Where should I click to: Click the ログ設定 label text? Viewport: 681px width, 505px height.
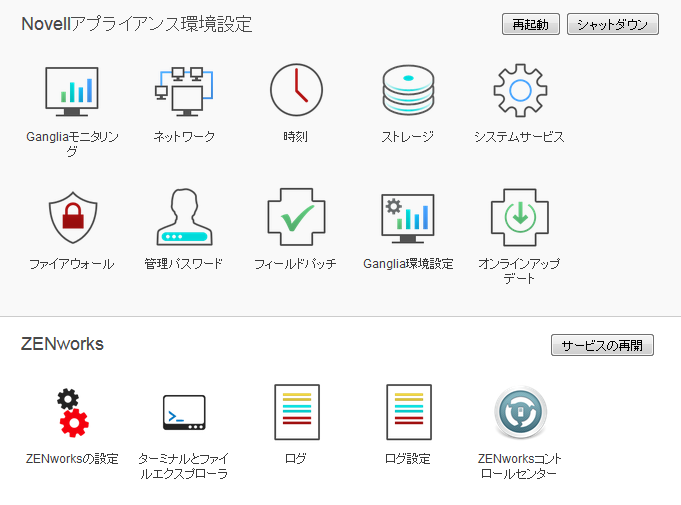(x=408, y=459)
